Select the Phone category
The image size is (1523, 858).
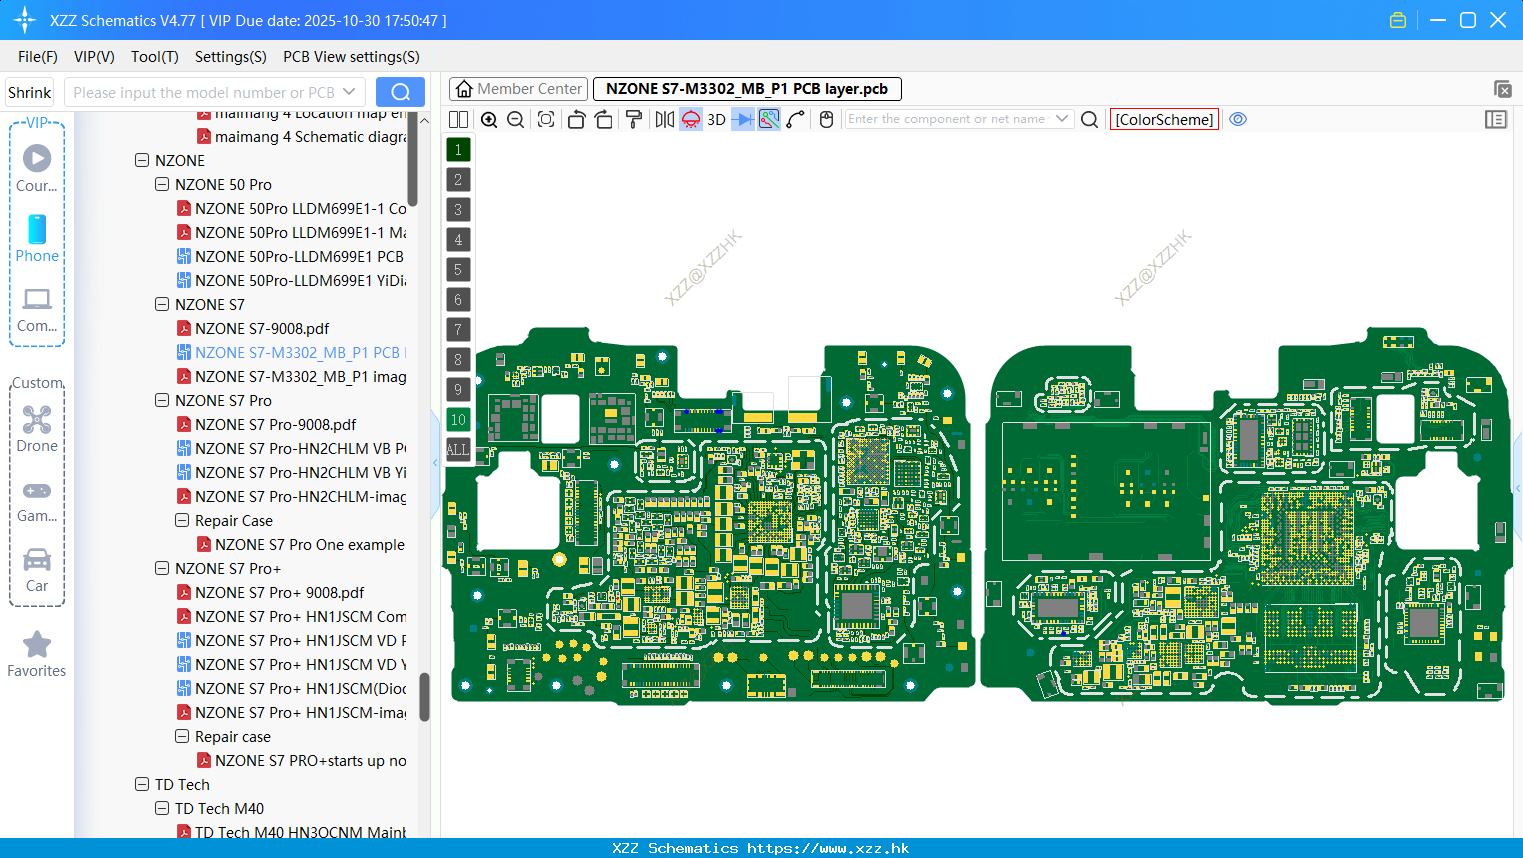[x=37, y=238]
